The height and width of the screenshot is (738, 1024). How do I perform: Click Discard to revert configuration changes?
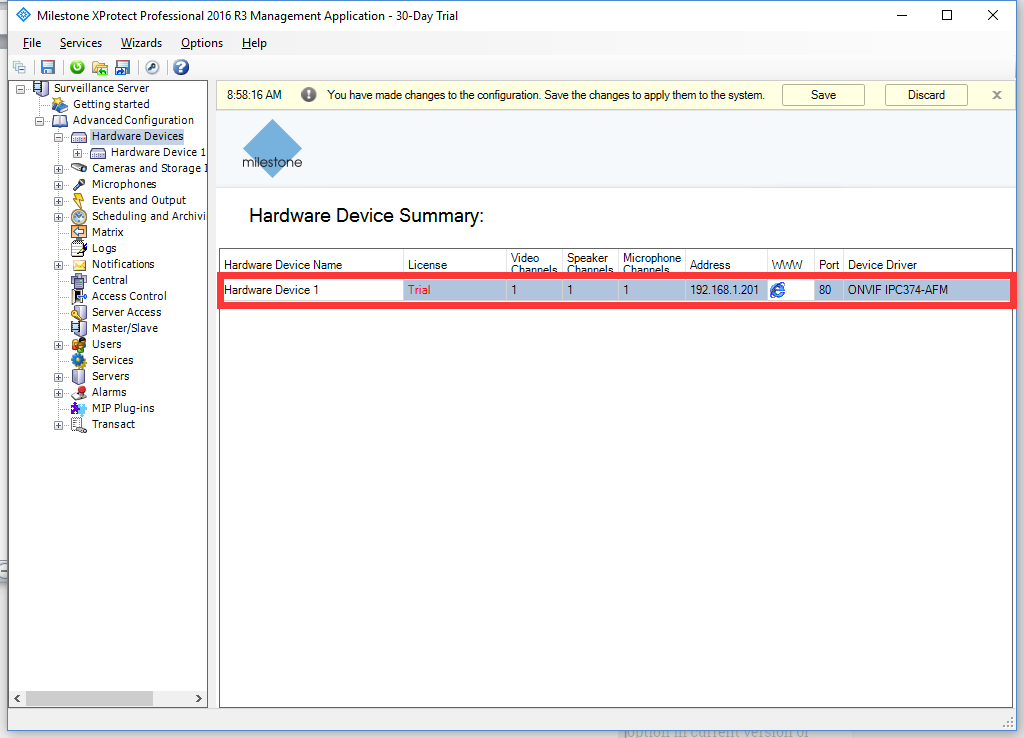pyautogui.click(x=926, y=95)
